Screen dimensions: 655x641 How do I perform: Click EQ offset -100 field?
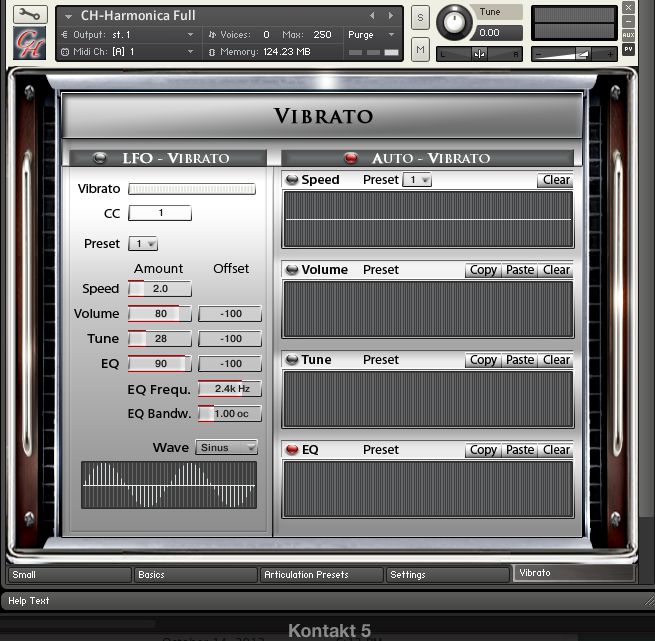pyautogui.click(x=230, y=364)
